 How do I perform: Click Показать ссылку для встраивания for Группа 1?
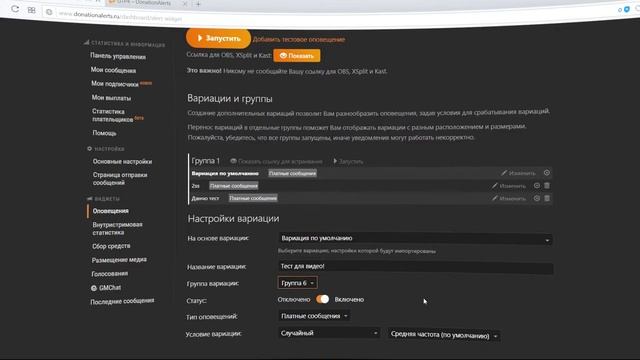pyautogui.click(x=276, y=162)
